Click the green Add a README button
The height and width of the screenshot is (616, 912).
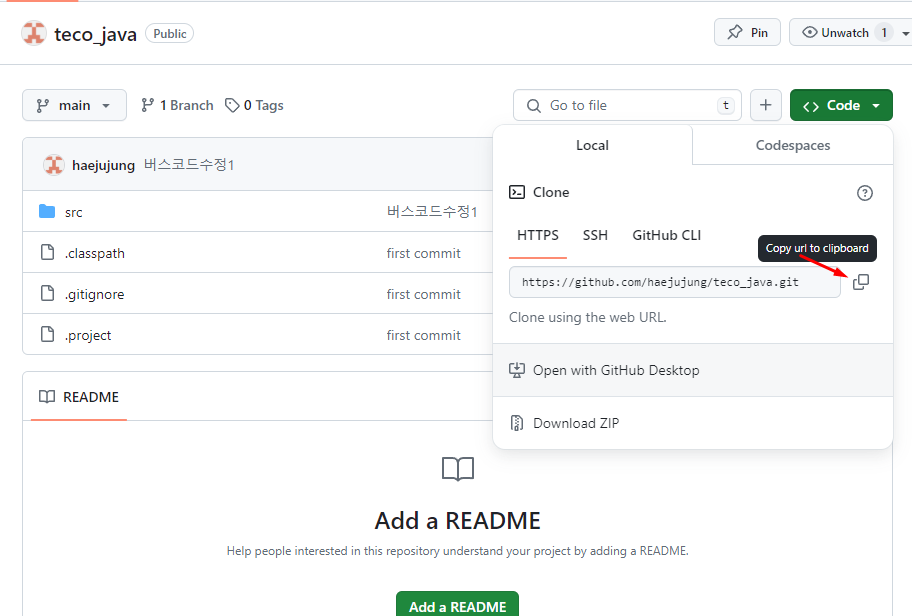[457, 606]
